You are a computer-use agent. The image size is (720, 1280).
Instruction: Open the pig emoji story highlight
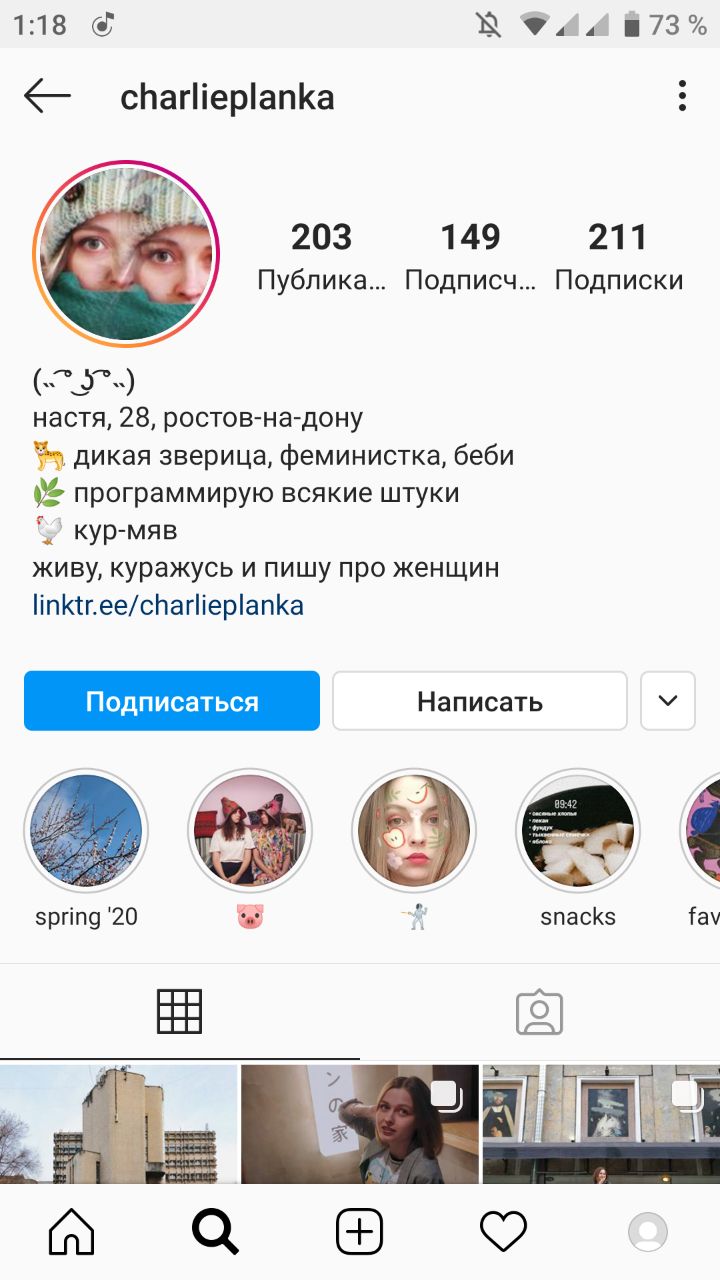pyautogui.click(x=250, y=831)
